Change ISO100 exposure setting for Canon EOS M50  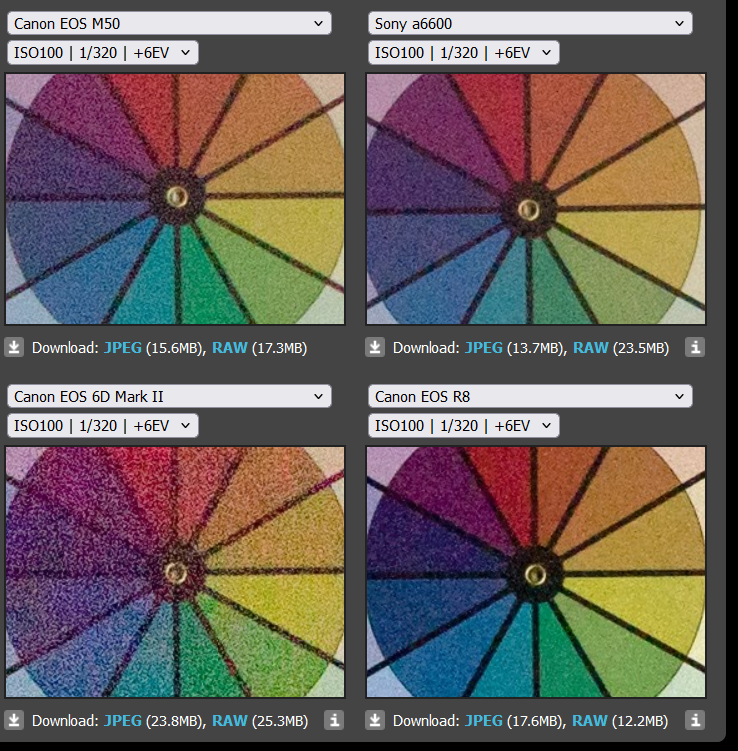coord(102,53)
